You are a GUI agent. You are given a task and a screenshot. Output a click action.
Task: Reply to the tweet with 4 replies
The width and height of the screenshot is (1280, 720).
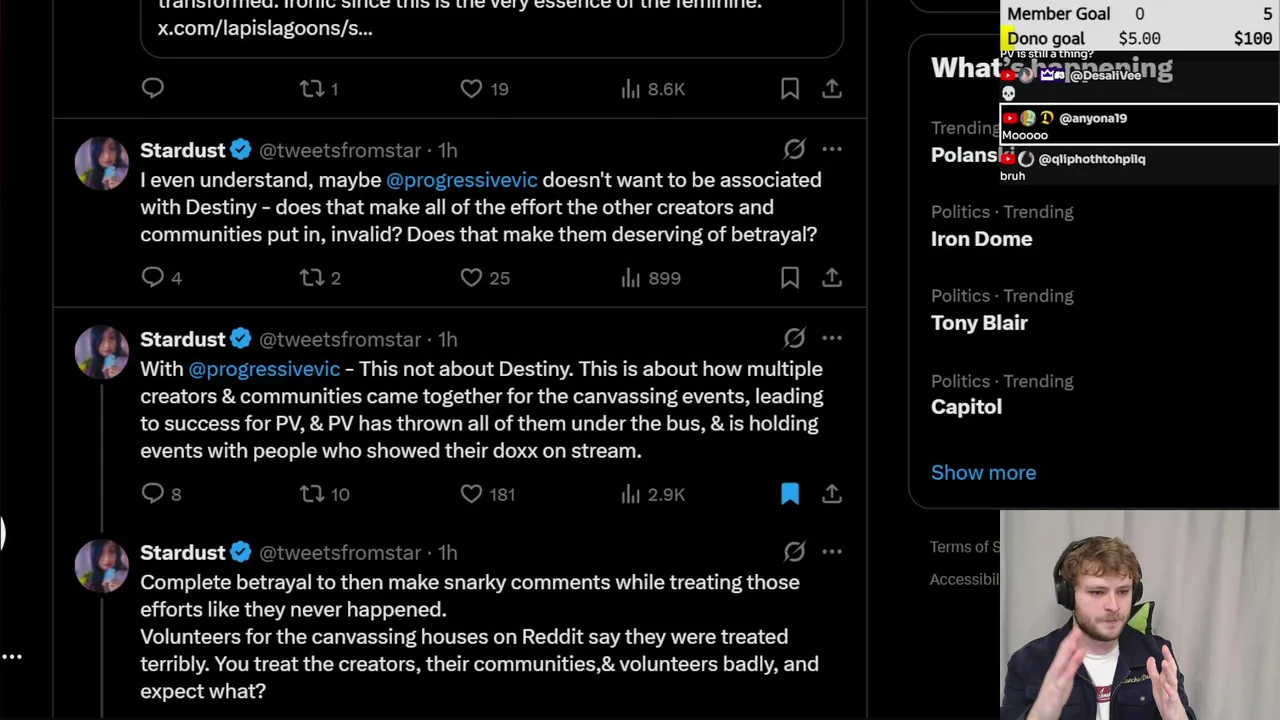tap(153, 277)
